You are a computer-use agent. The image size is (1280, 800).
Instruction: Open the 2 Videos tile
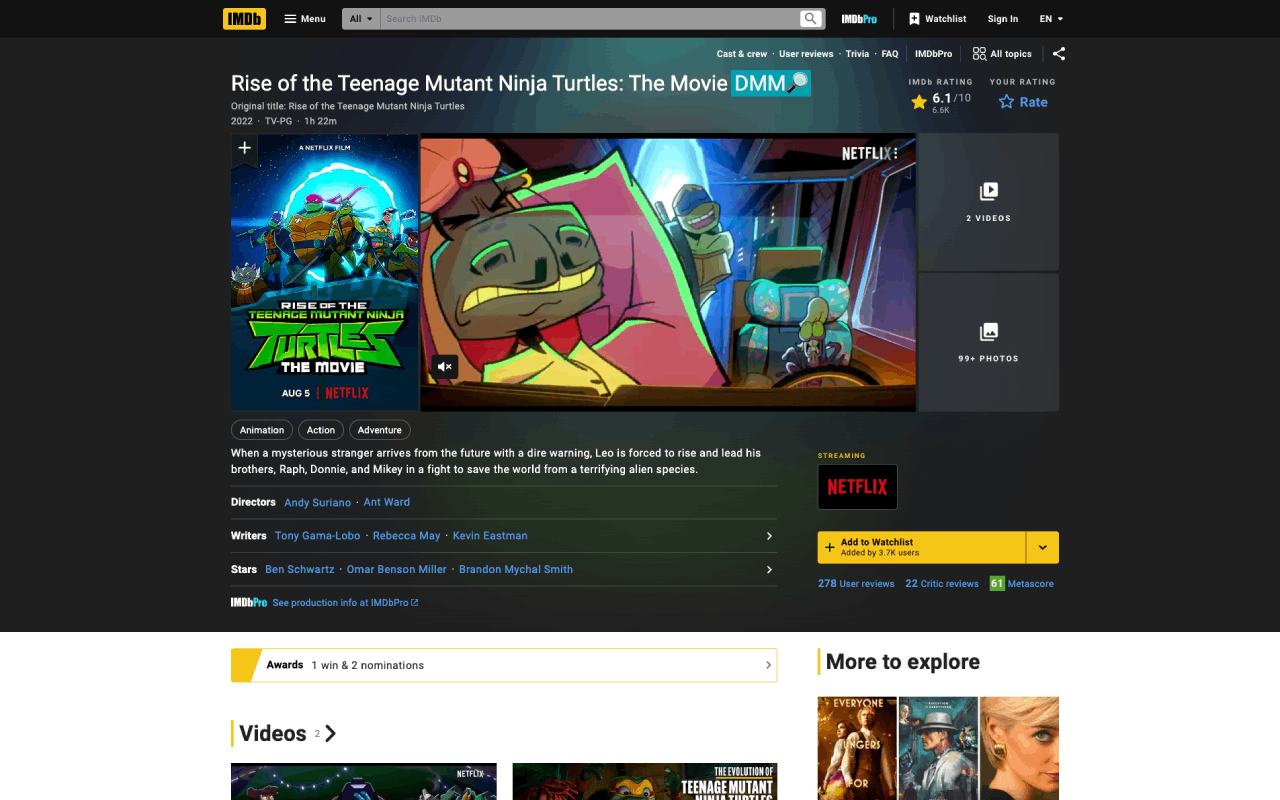tap(988, 202)
